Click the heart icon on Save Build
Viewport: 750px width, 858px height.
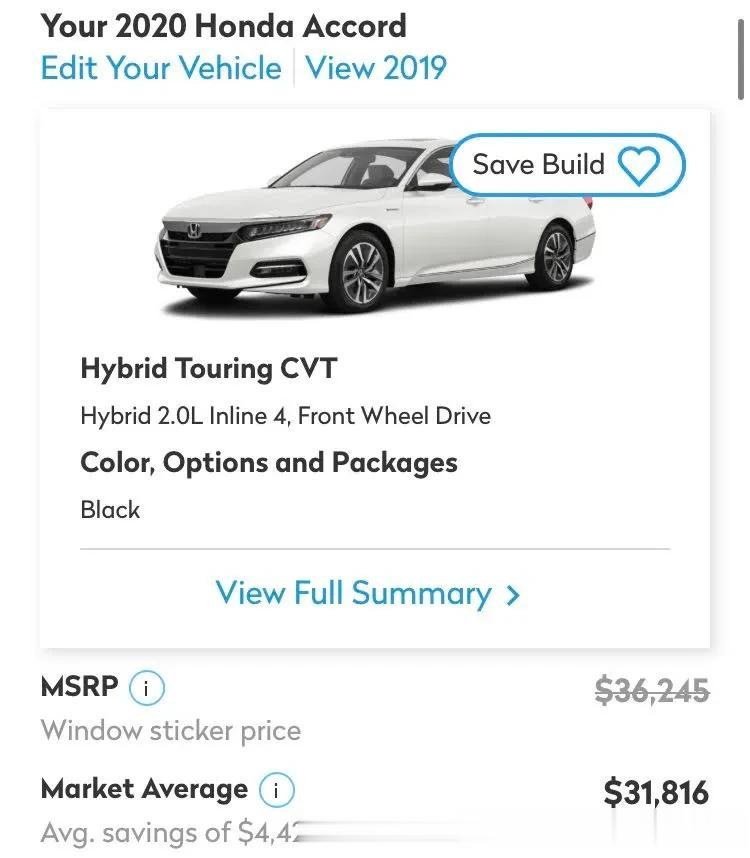click(x=638, y=165)
